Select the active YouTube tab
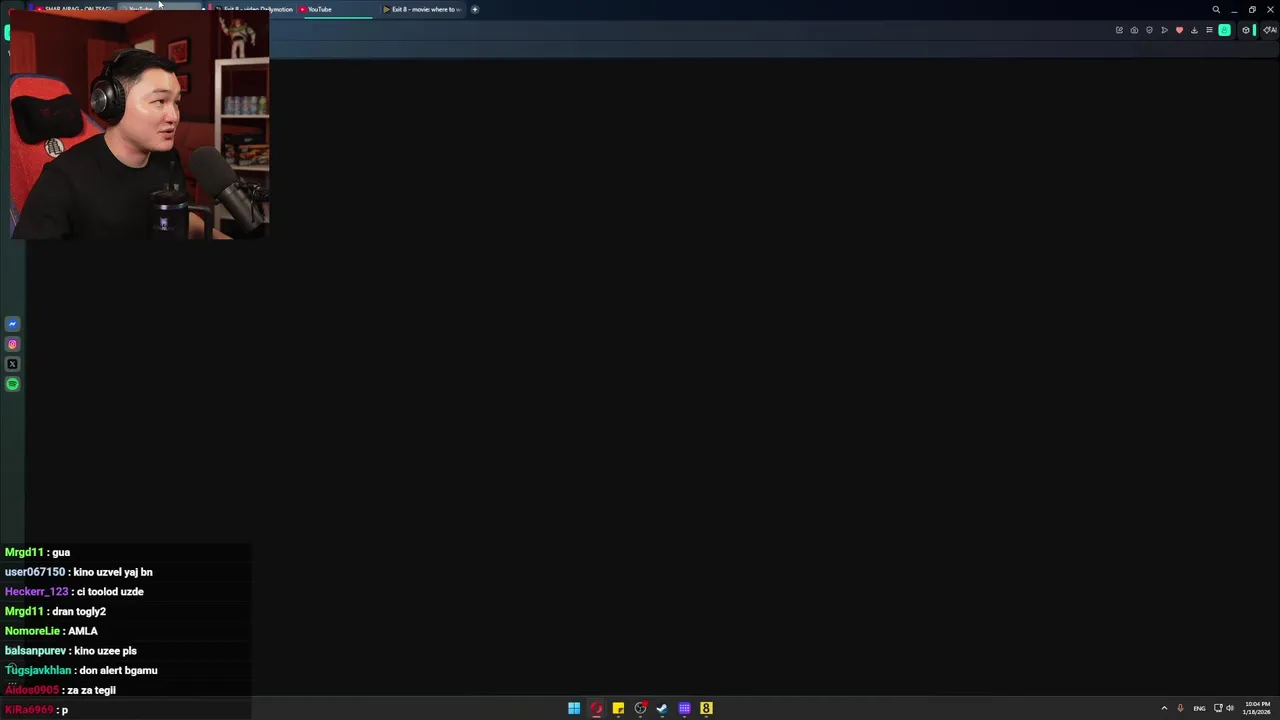Screen dimensions: 1280x720 (x=335, y=9)
